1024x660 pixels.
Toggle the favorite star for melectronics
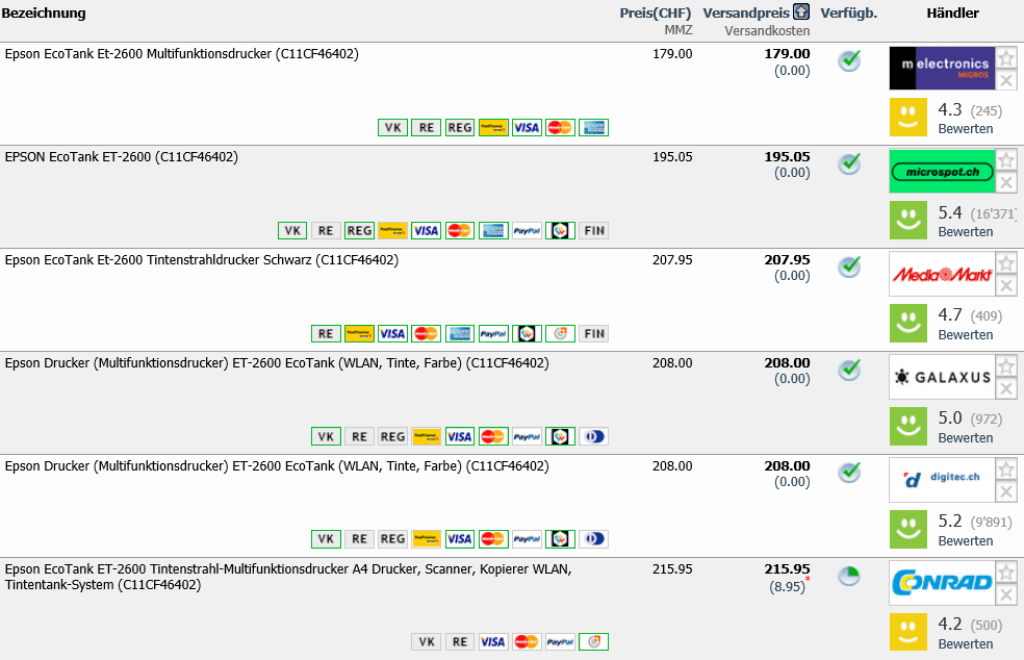click(1006, 57)
